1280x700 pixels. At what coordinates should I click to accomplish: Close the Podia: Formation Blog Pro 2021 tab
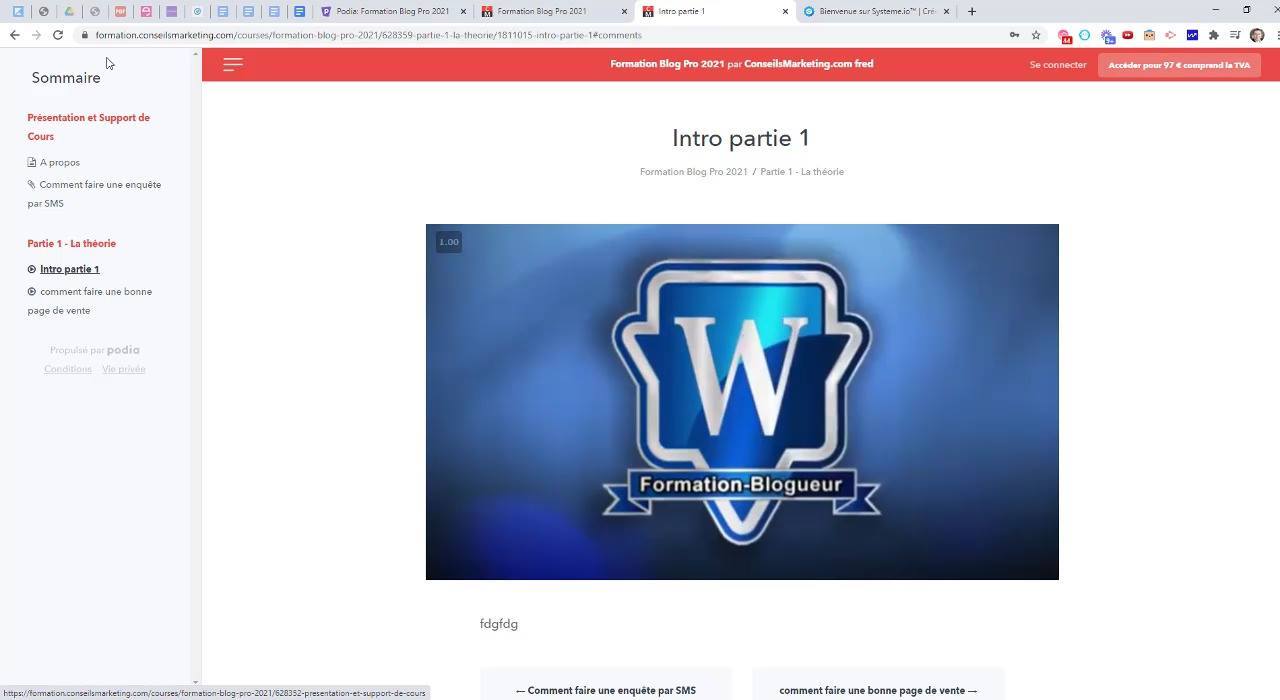click(x=463, y=11)
